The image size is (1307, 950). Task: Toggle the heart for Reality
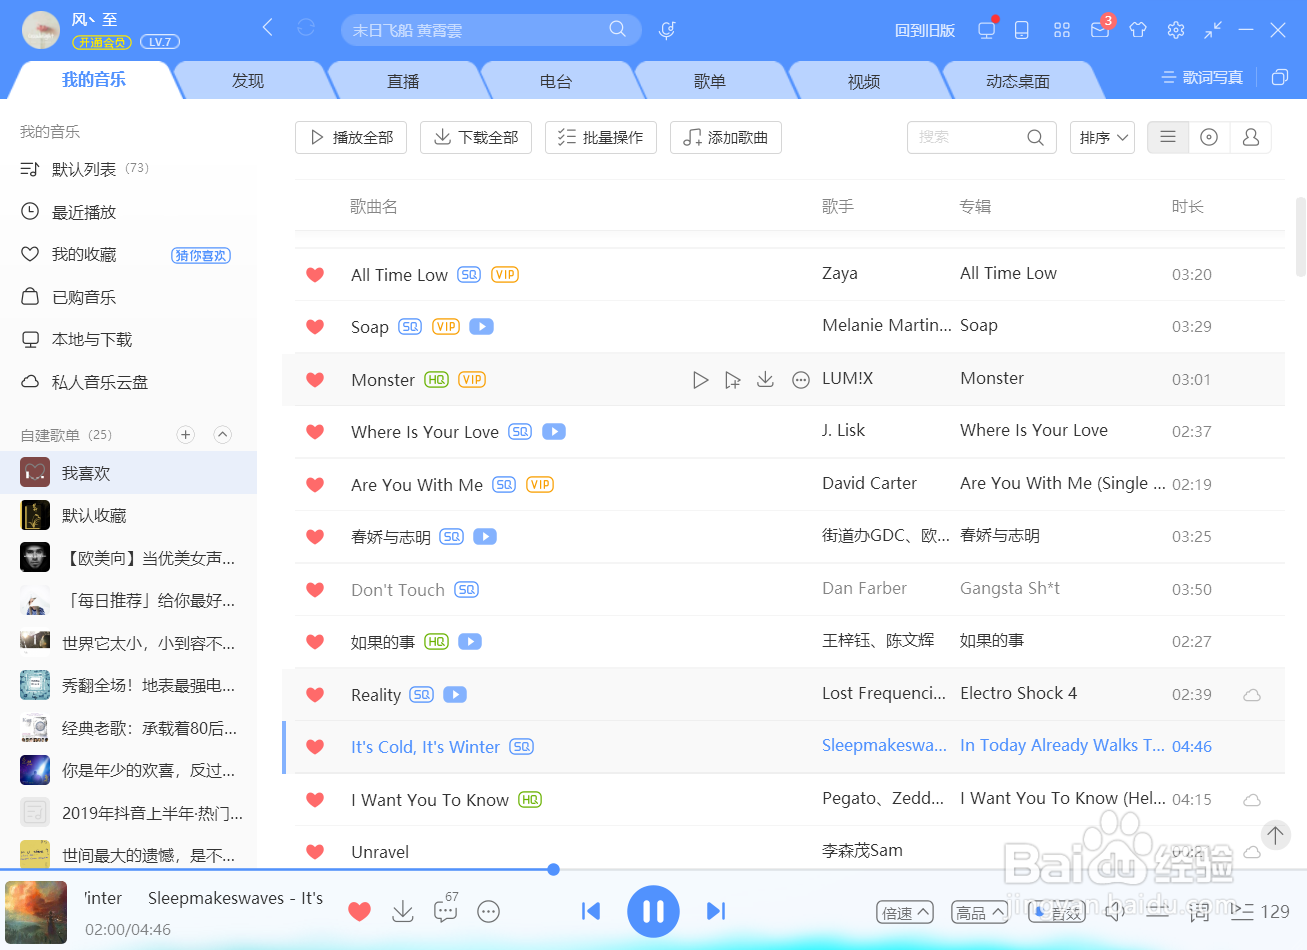[315, 695]
